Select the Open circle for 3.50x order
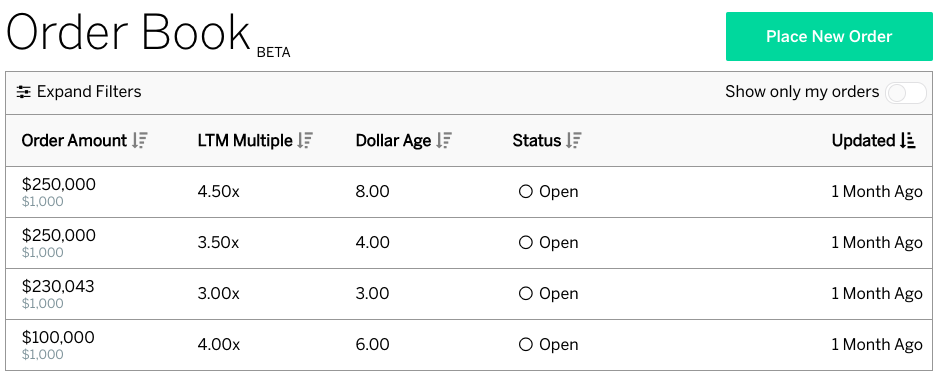Screen dimensions: 939x377 (526, 242)
